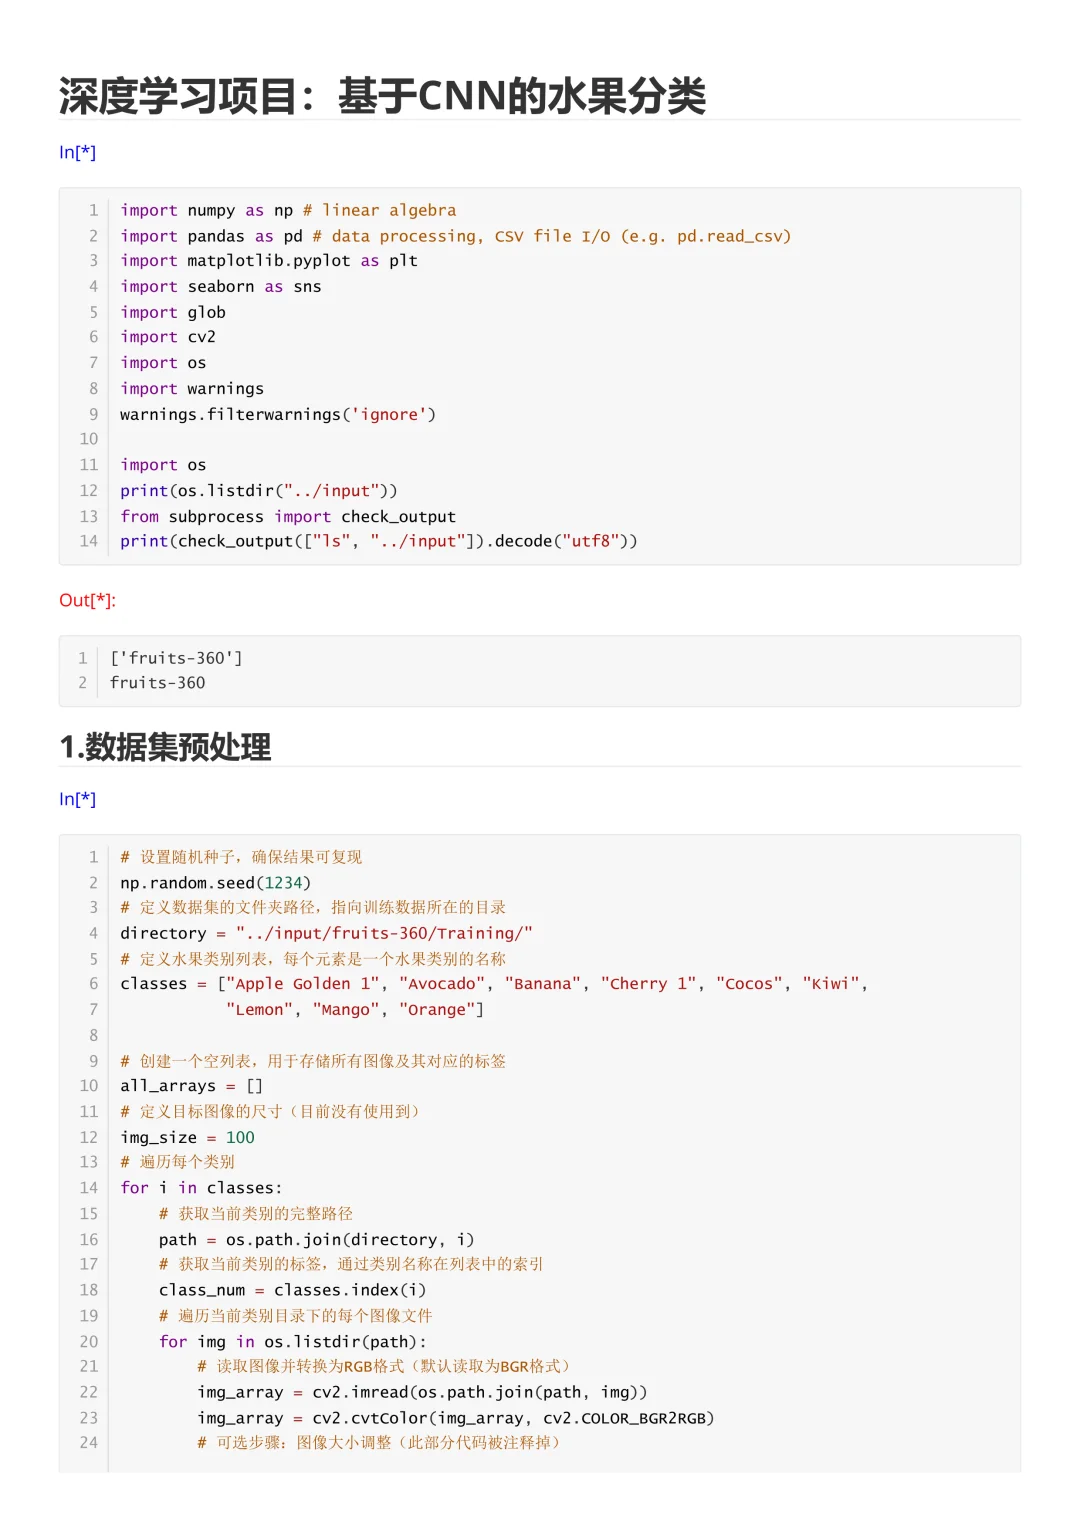Click the second import os line in the first cell
1080x1528 pixels.
(x=163, y=465)
